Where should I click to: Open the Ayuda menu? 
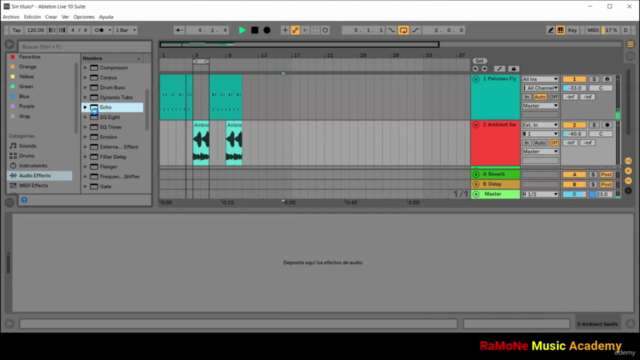point(106,17)
